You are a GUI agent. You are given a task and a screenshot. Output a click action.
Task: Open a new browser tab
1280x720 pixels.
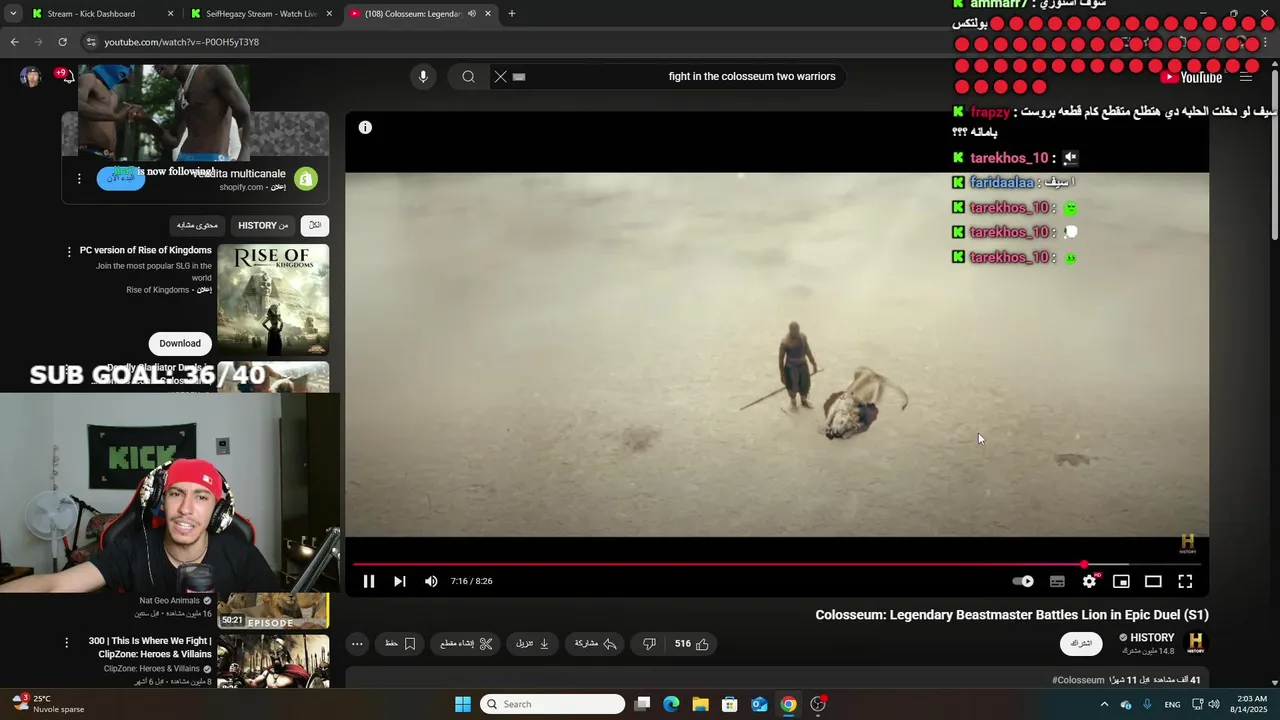pos(512,14)
